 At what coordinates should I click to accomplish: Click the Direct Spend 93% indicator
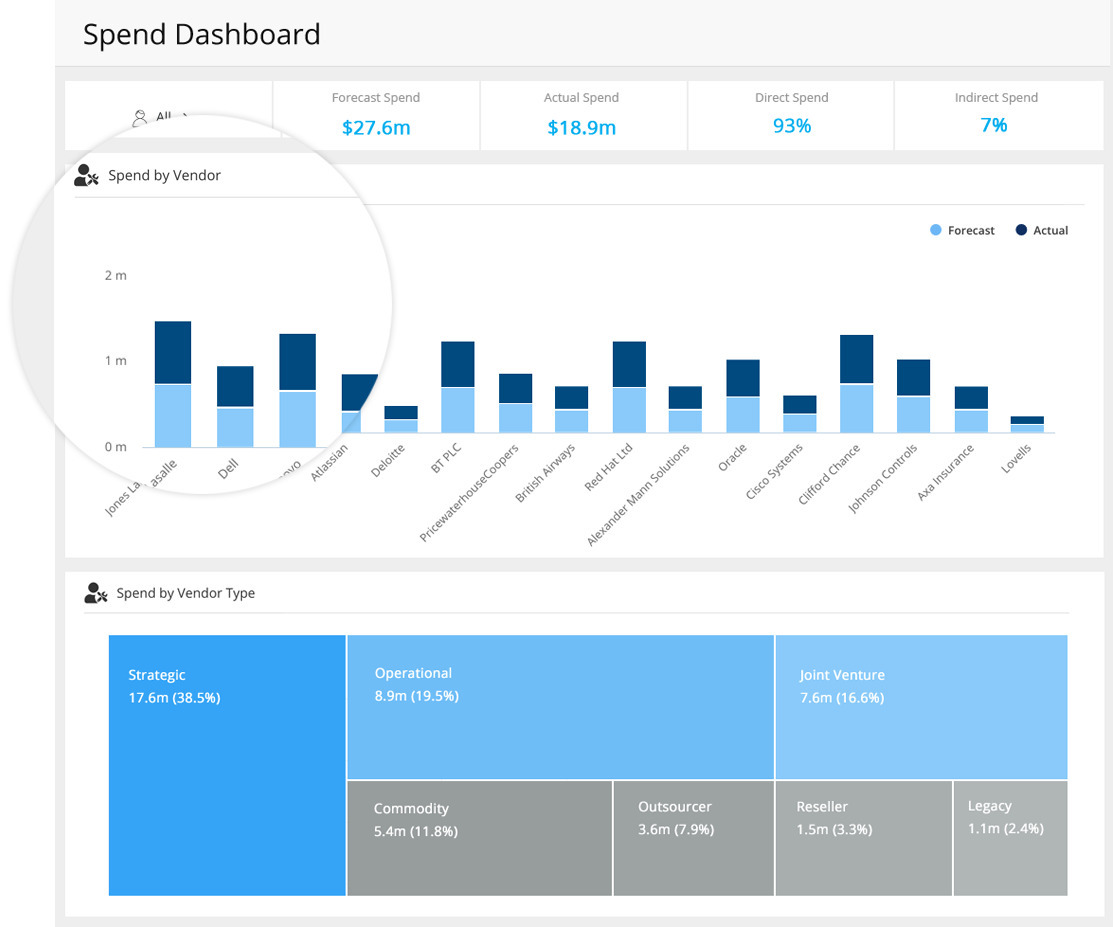791,125
